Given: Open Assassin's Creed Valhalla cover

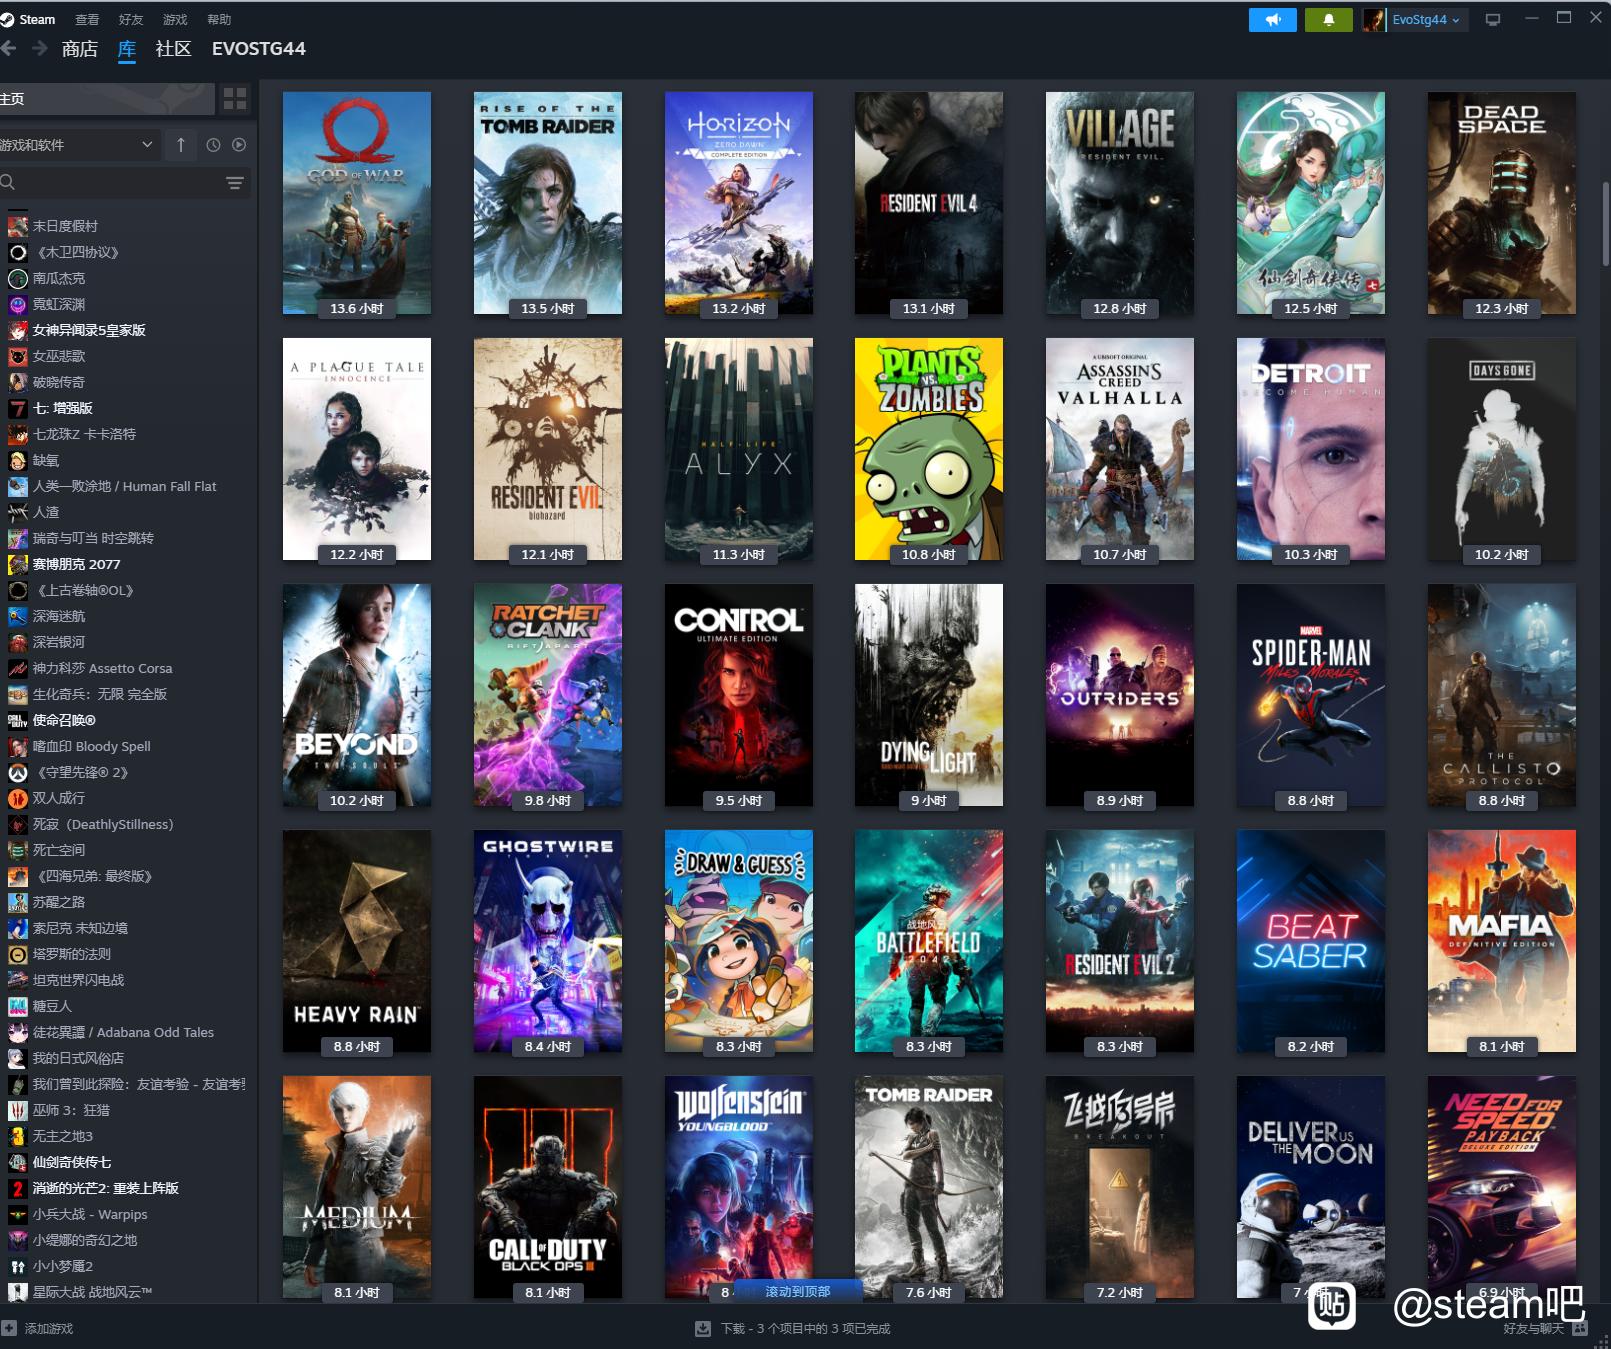Looking at the screenshot, I should [1120, 449].
